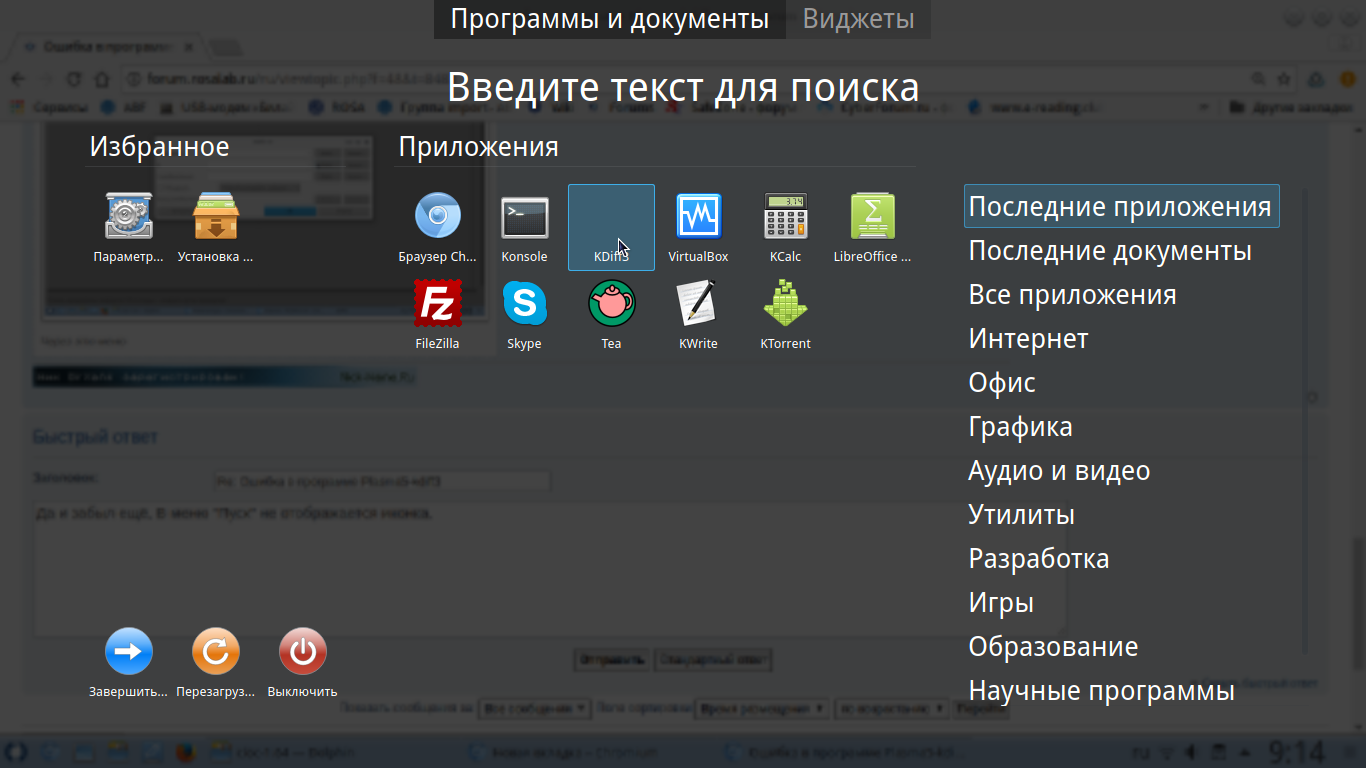Screen dimensions: 1366x768
Task: Focus the Введите текст для поиска search field
Action: (683, 87)
